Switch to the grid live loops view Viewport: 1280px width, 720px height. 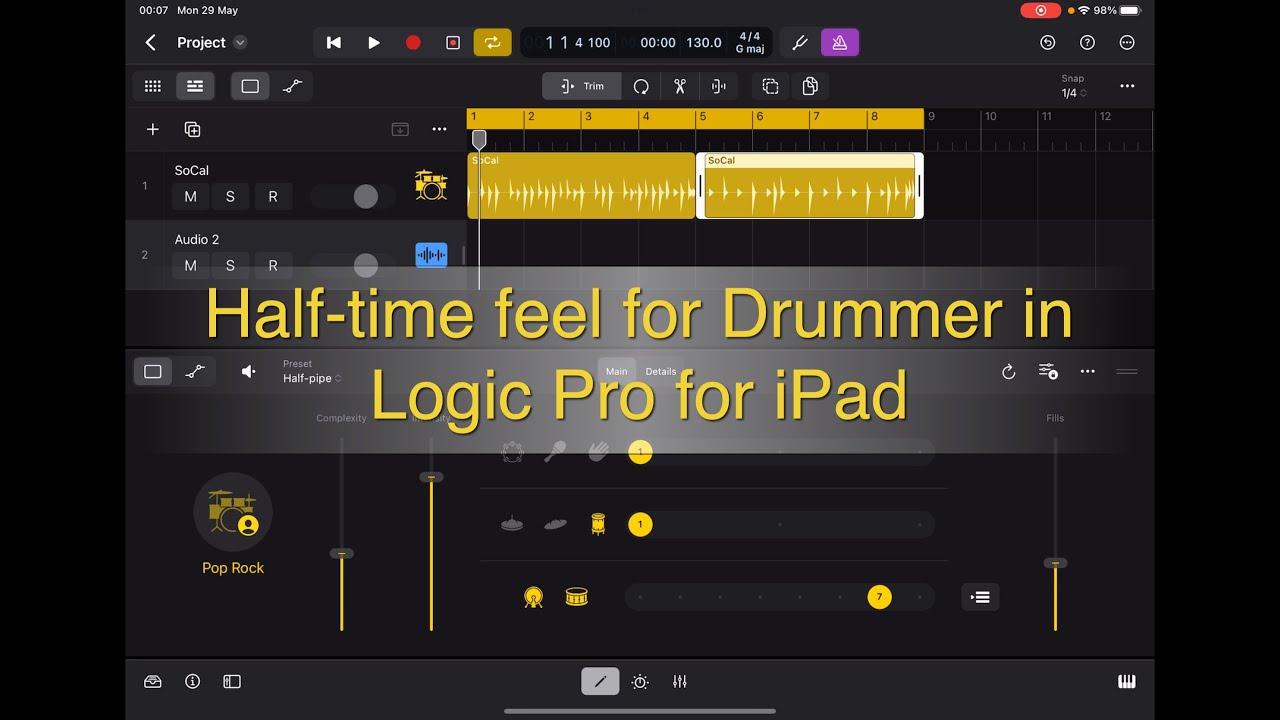click(x=153, y=86)
